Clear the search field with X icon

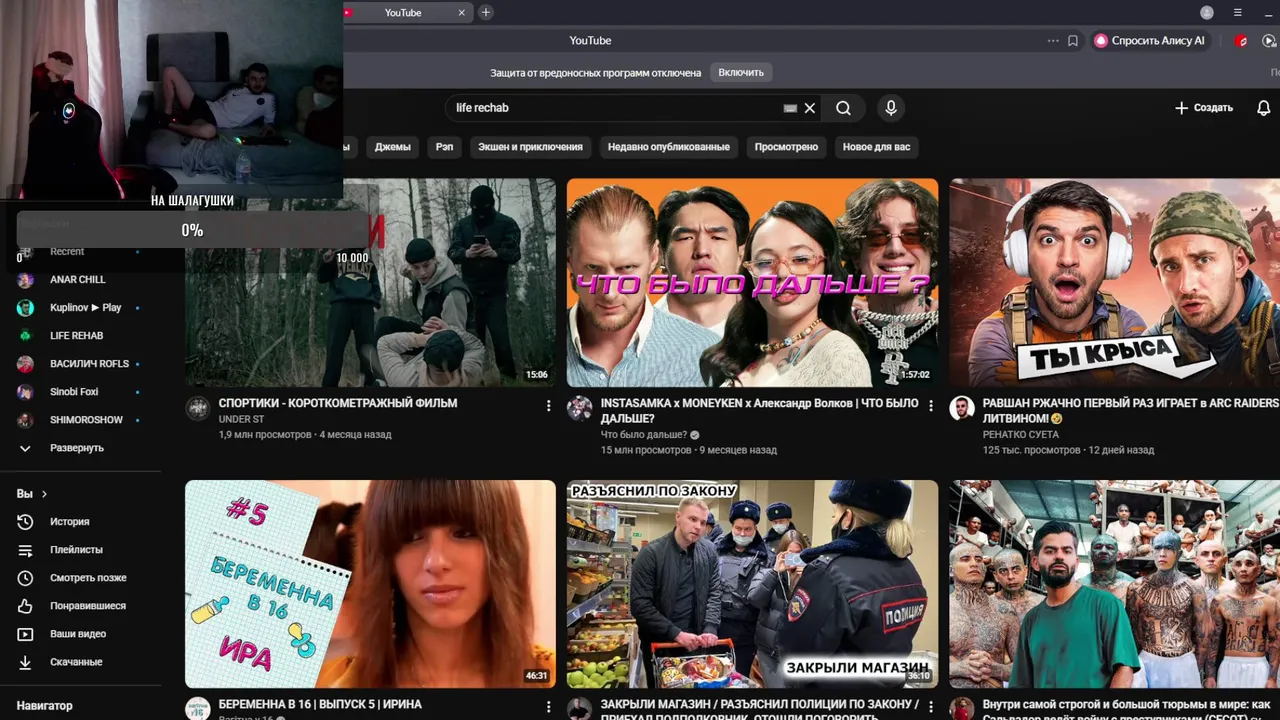pos(810,108)
